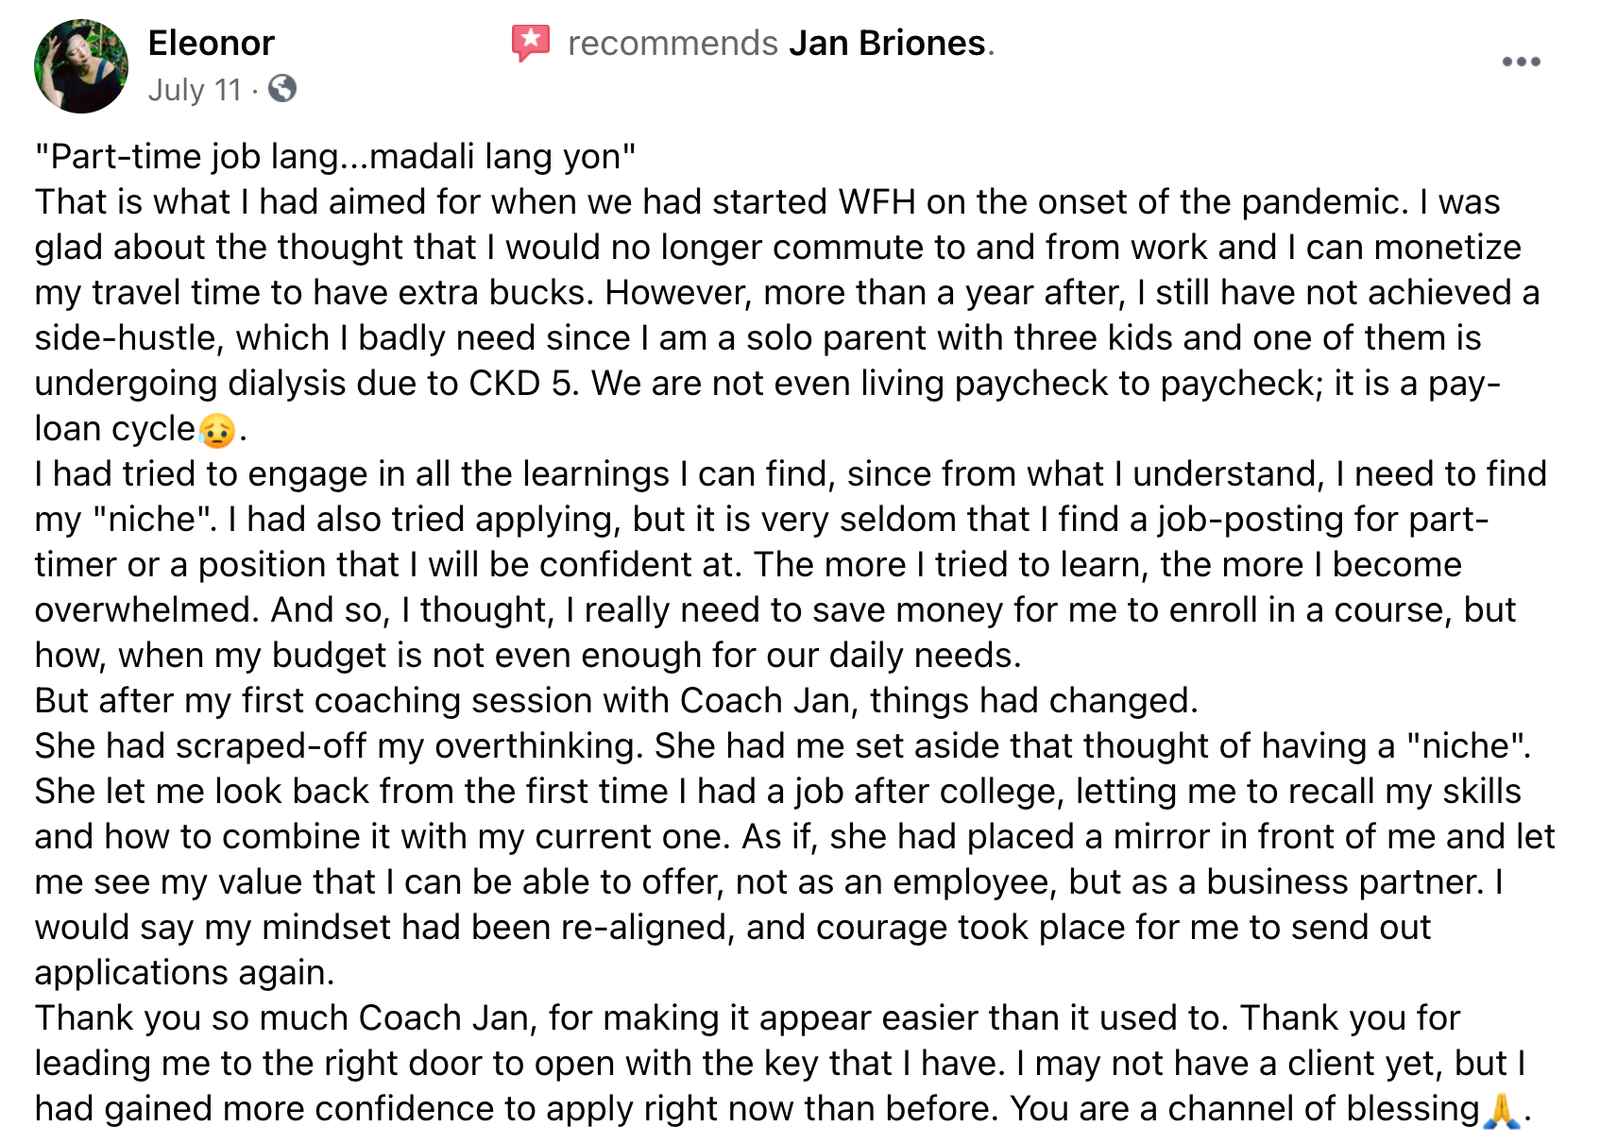Click the quoted first line of the post
This screenshot has height=1147, width=1600.
(335, 155)
